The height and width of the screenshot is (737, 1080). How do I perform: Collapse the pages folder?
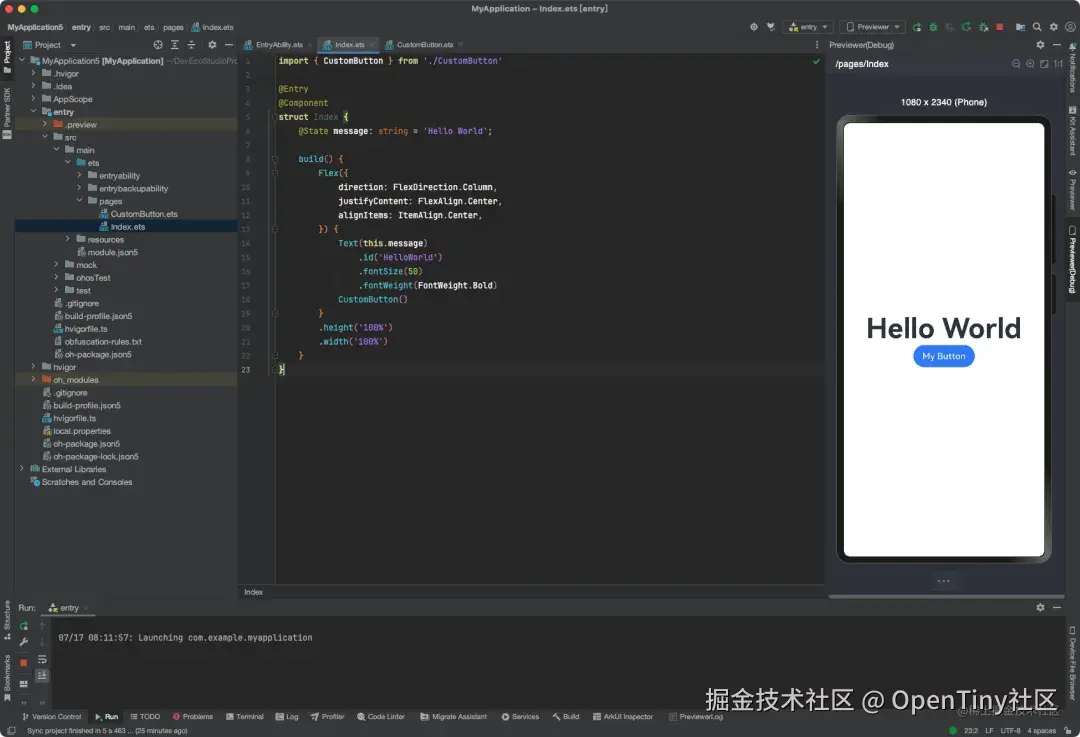(x=79, y=201)
